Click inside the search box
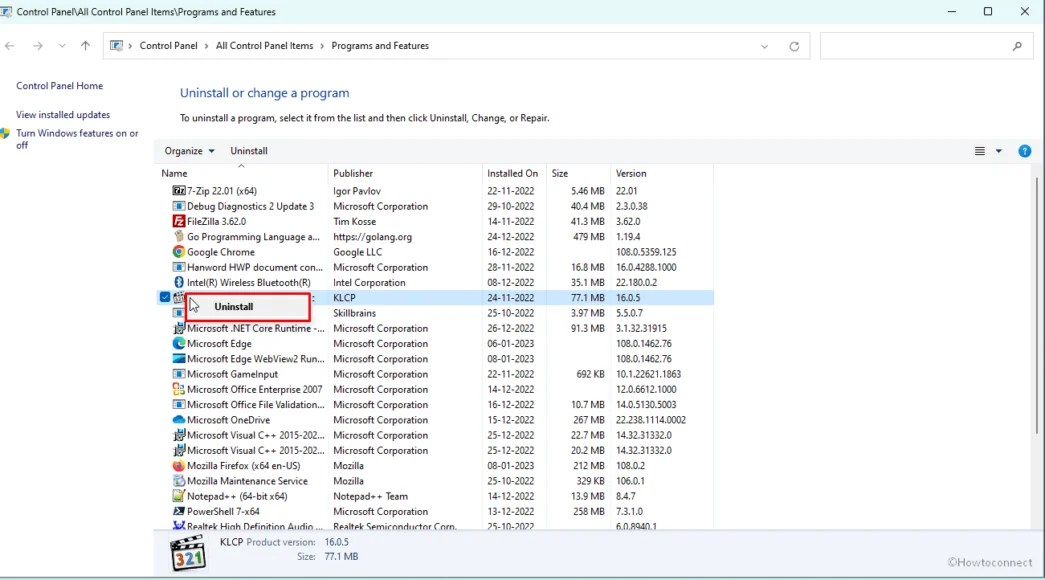The height and width of the screenshot is (580, 1045). tap(920, 45)
